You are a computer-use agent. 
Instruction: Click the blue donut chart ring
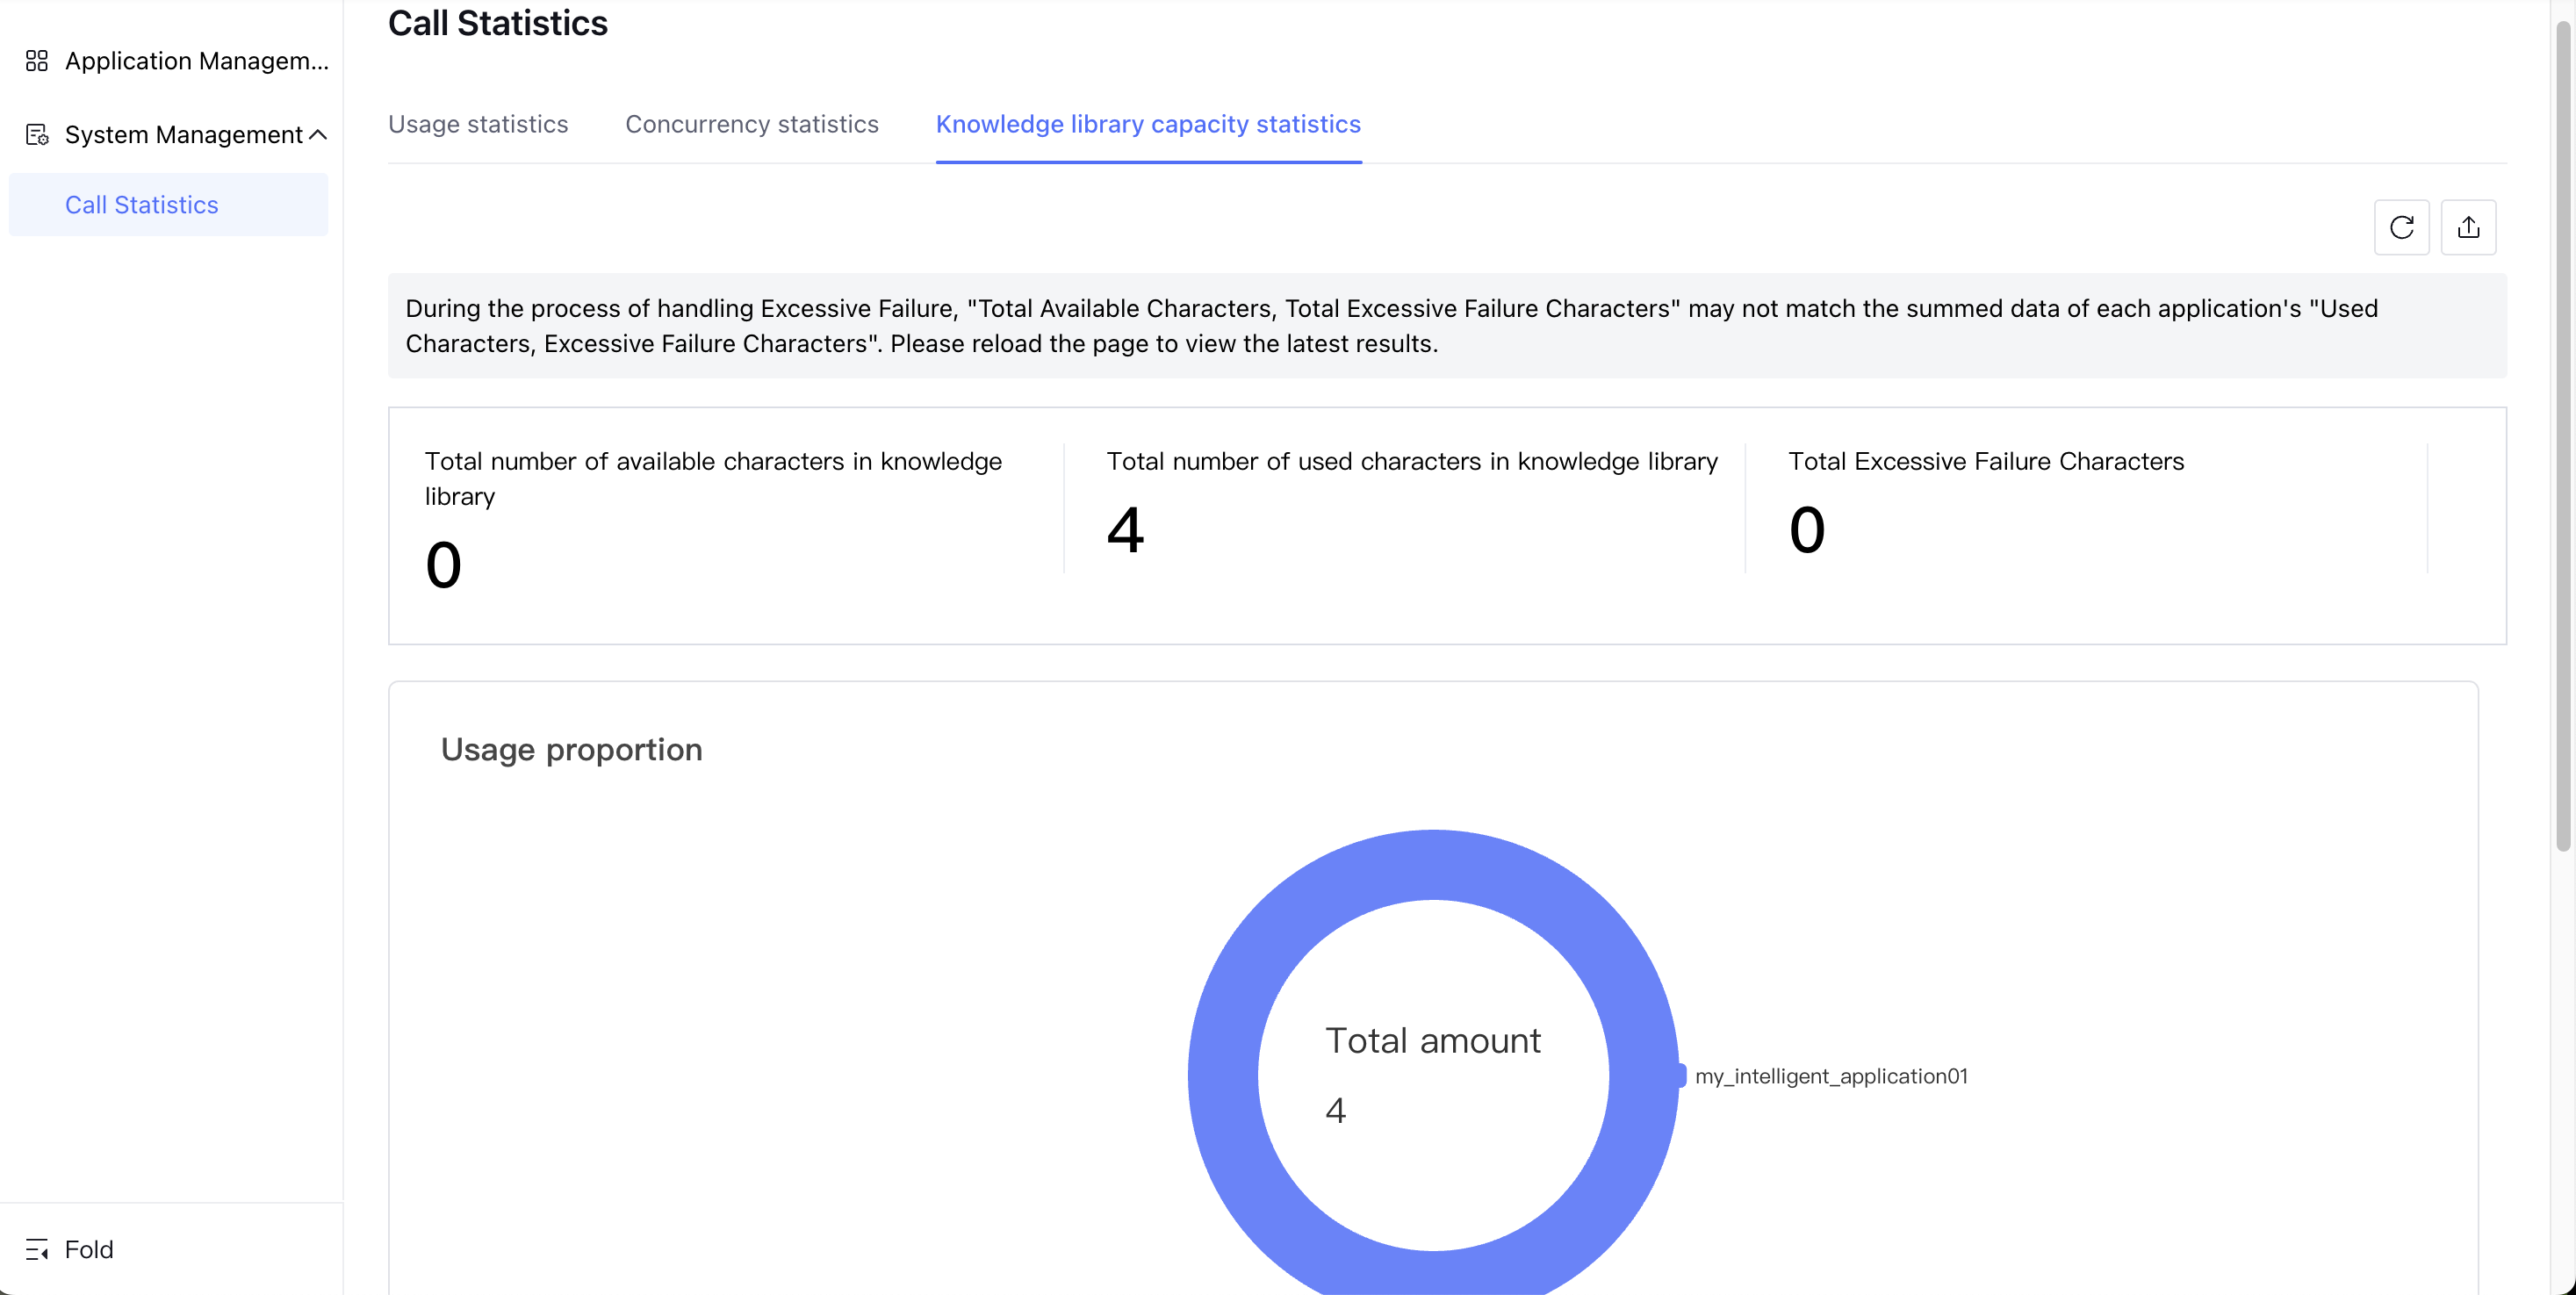(x=1223, y=1075)
